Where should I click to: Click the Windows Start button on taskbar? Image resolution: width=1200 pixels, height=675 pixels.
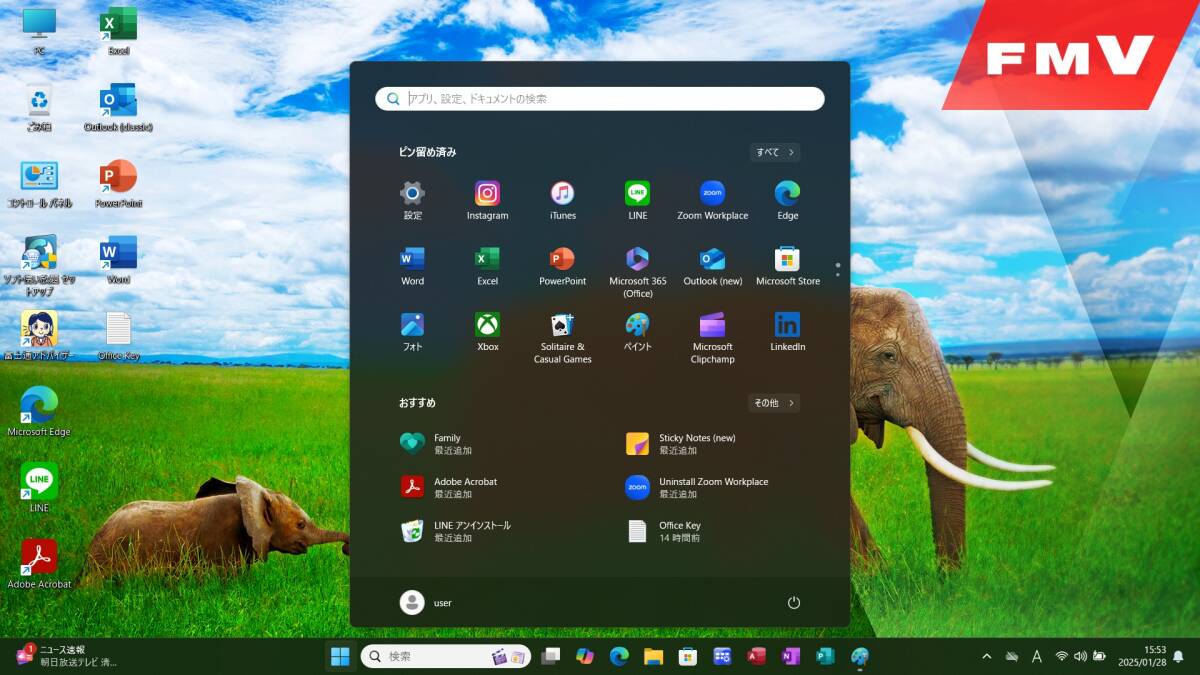[340, 656]
